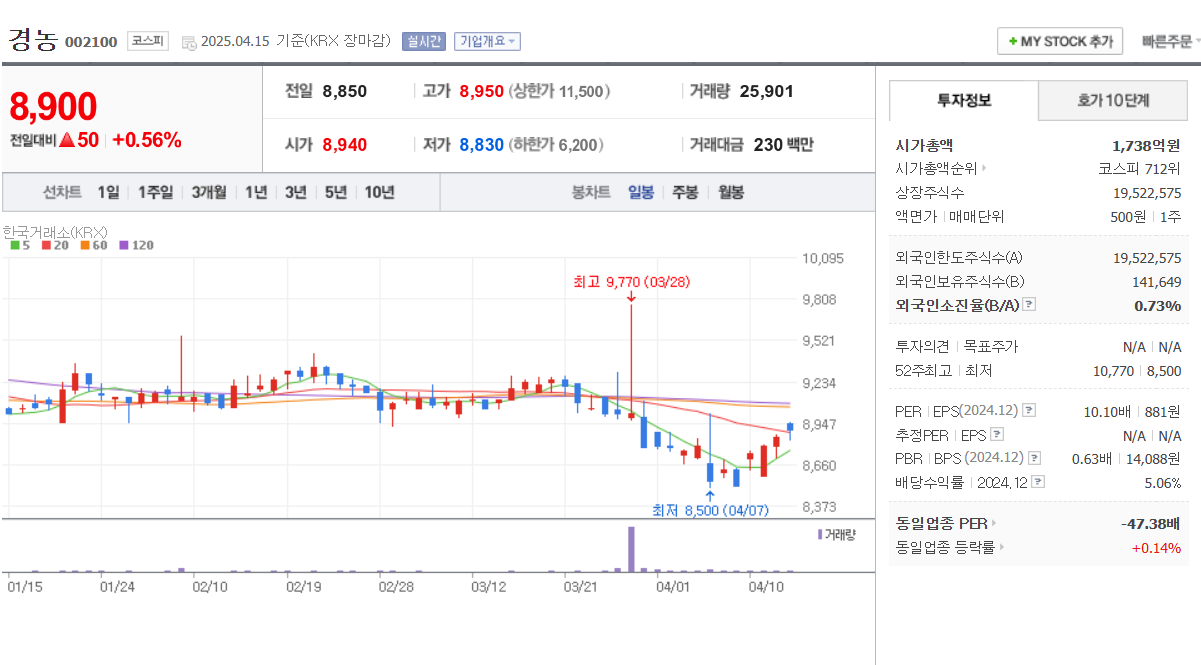Click the 상장주식수 value 19,522,575
Screen dimensions: 1201x665
pos(1147,193)
